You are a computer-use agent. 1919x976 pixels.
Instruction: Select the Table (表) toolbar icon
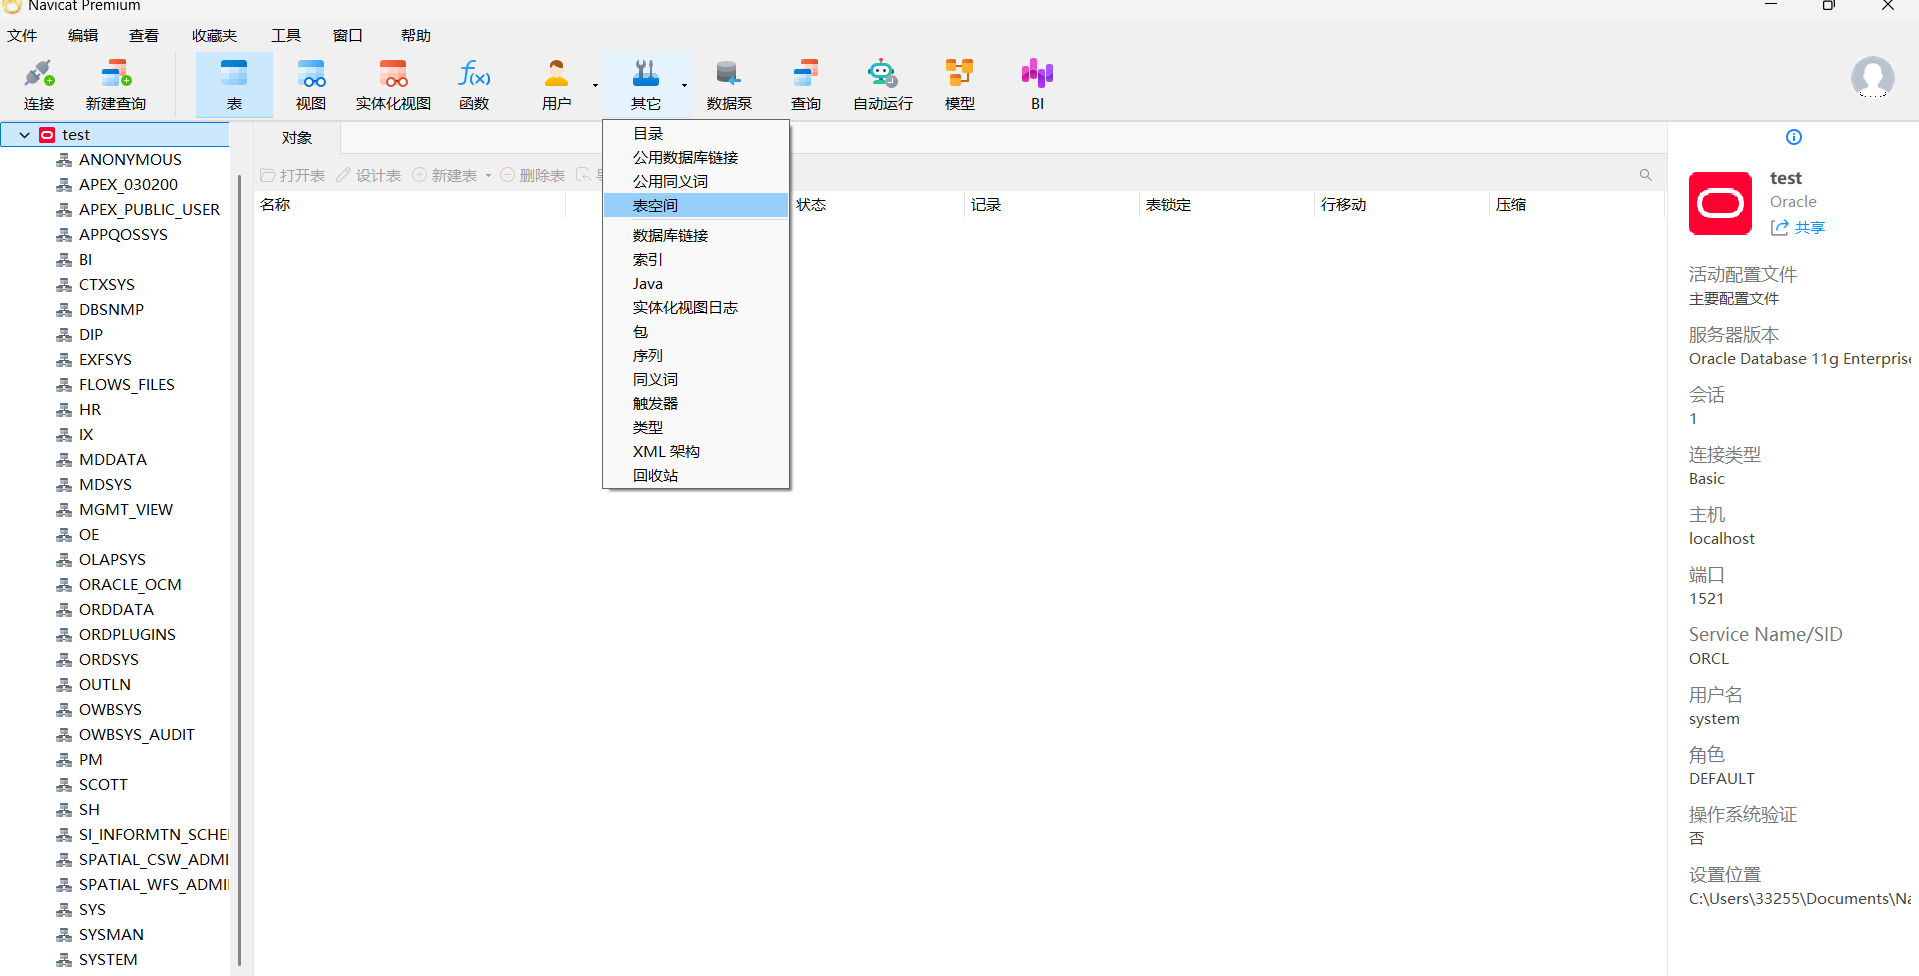pos(234,84)
